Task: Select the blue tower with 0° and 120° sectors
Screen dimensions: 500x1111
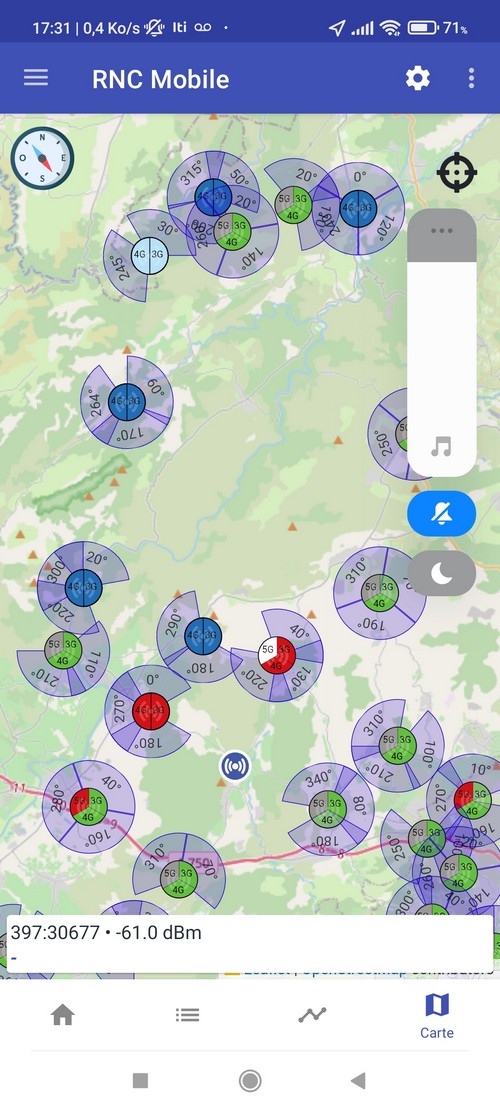Action: point(358,208)
